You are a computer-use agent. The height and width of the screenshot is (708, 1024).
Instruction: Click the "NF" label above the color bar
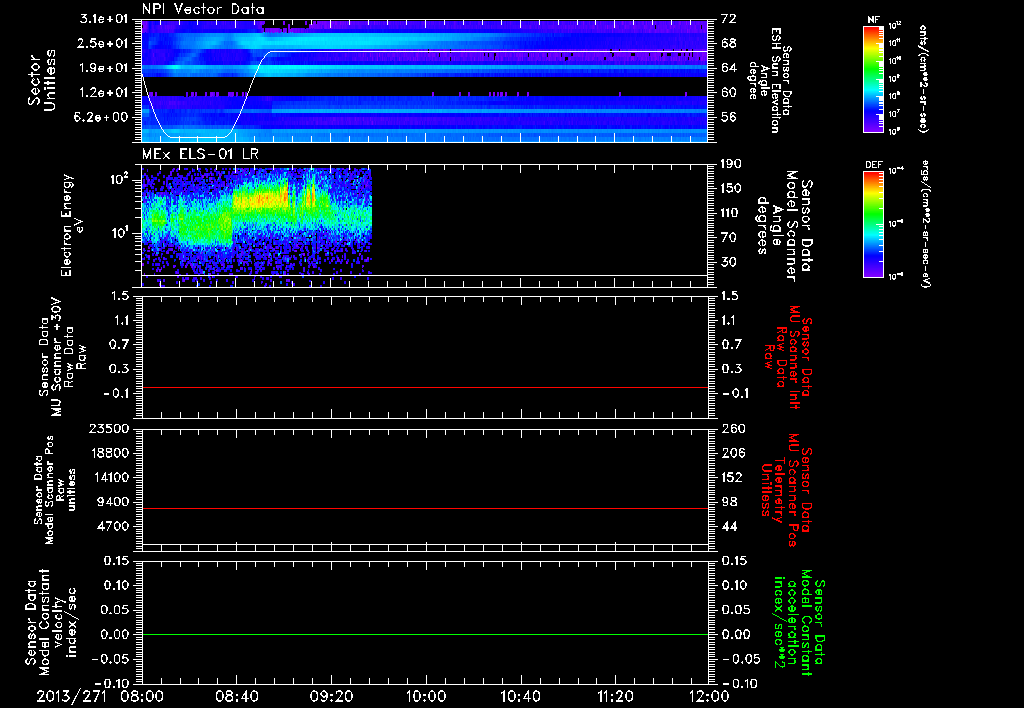tap(874, 20)
